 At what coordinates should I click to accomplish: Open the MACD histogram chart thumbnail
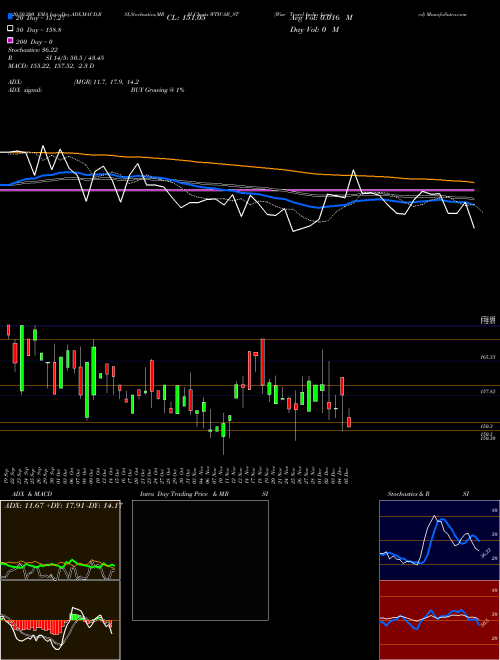[x=60, y=620]
